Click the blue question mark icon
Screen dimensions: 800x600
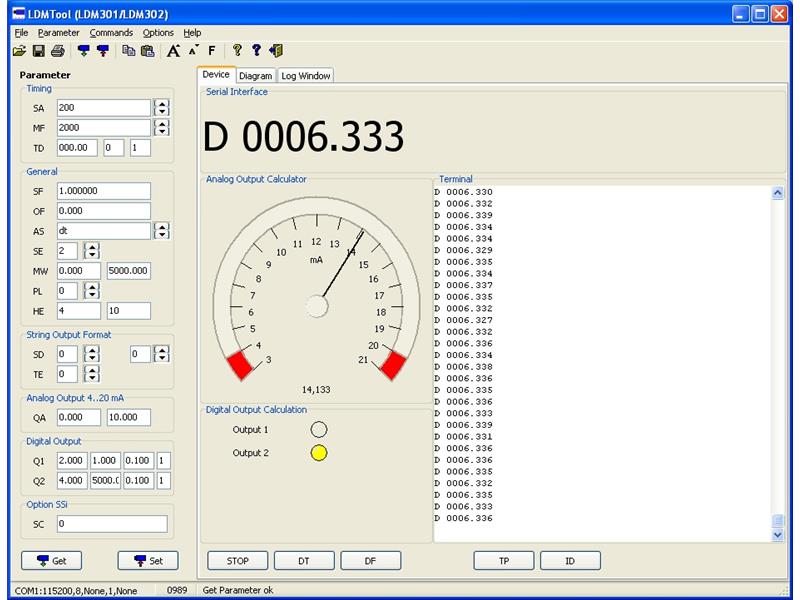pyautogui.click(x=257, y=50)
